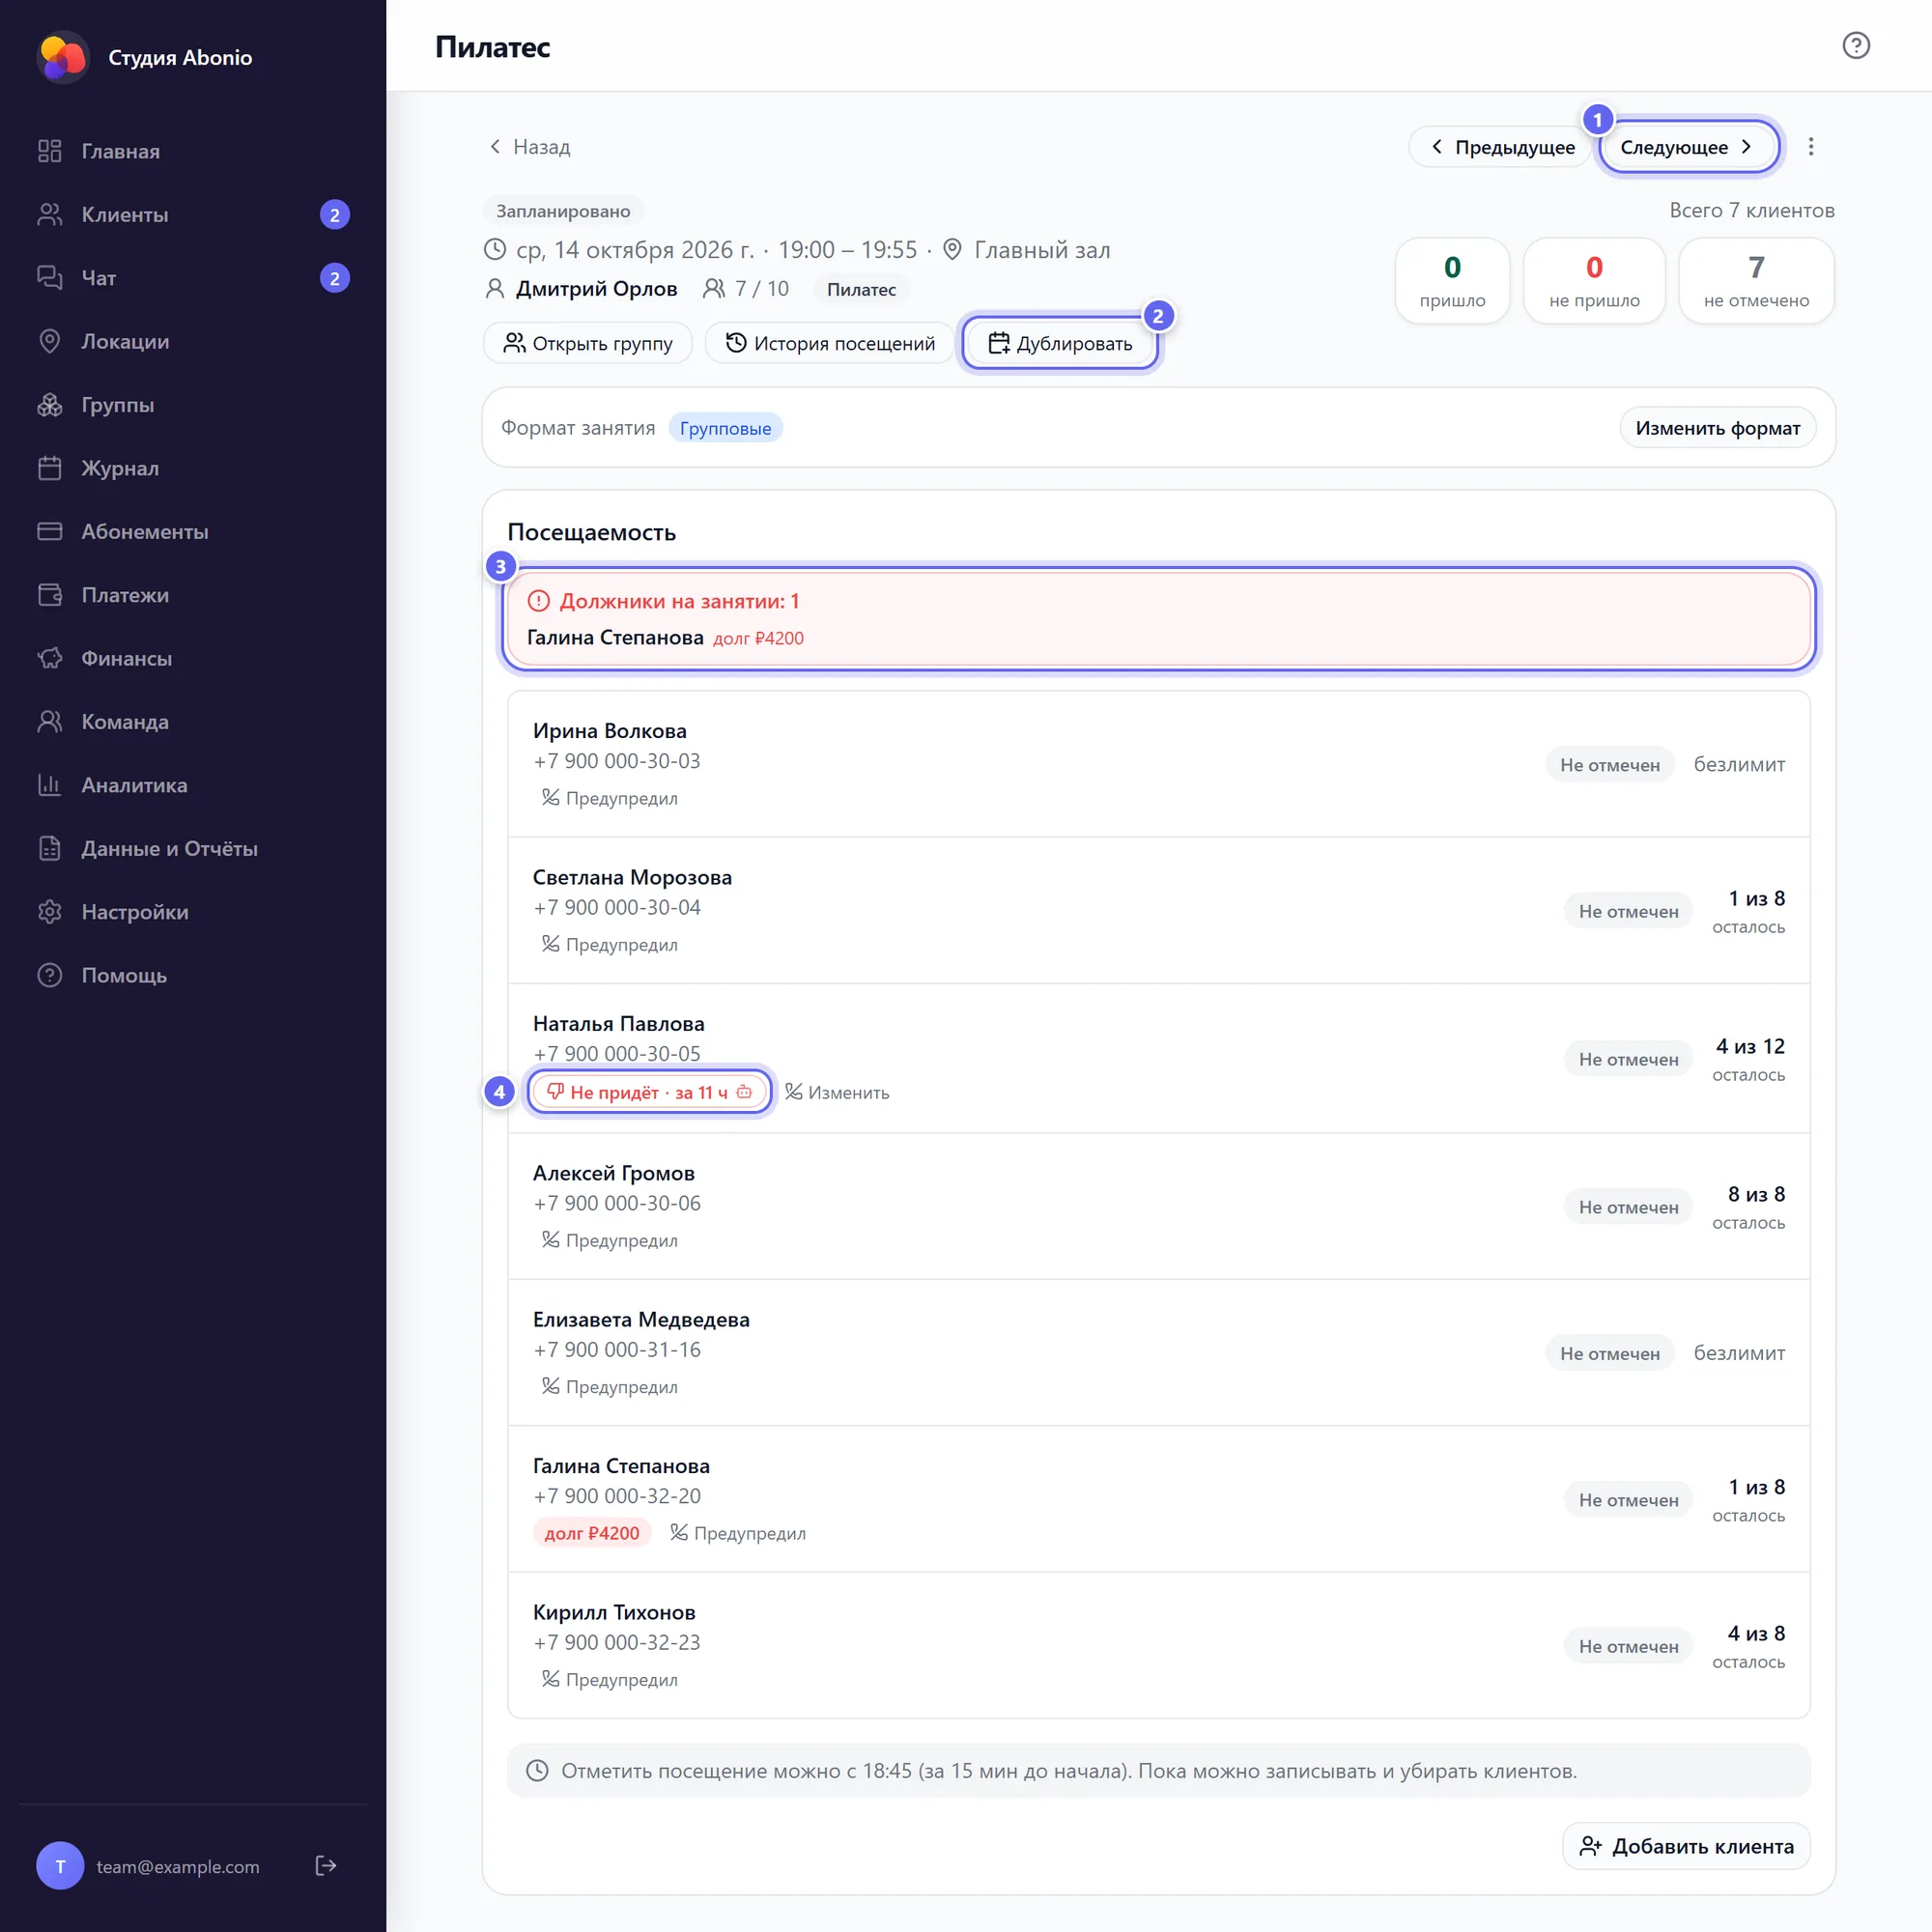
Task: Click the долг ₽4200 badge in Галина's row
Action: 592,1533
